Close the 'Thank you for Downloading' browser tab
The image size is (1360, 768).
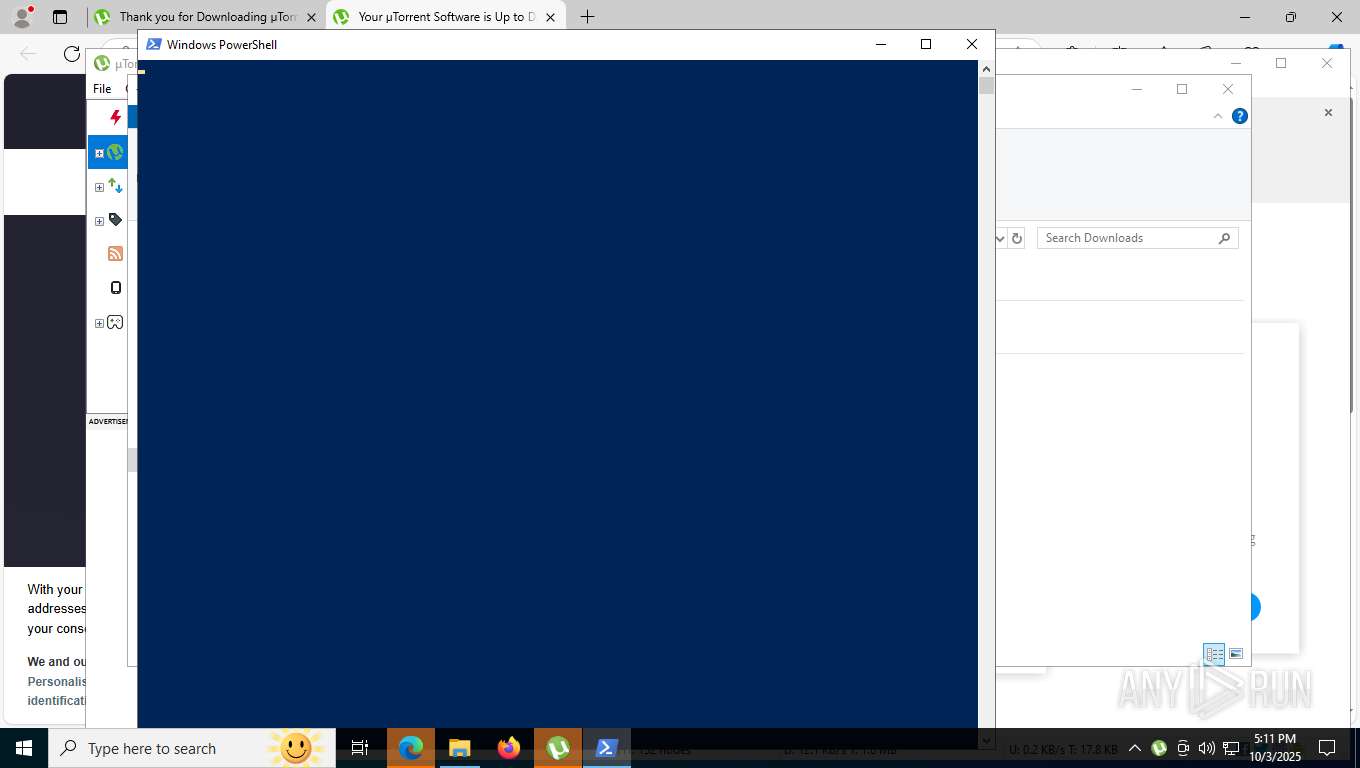point(311,17)
